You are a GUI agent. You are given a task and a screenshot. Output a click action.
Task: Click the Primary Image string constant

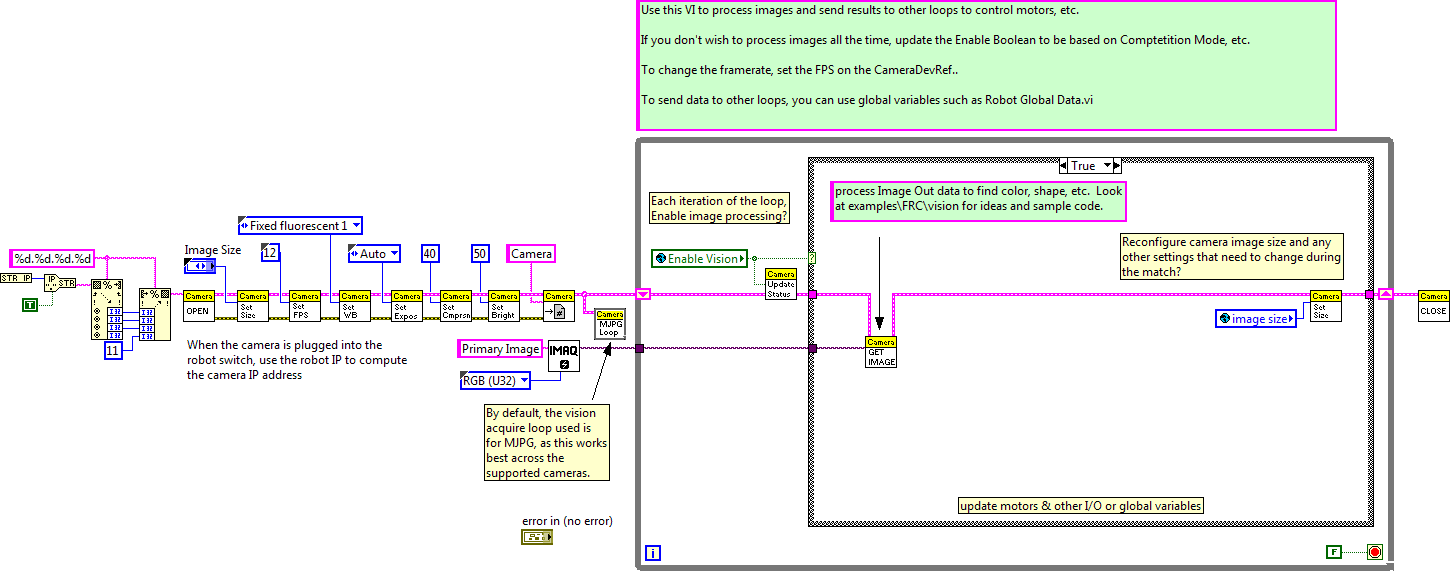tap(501, 349)
